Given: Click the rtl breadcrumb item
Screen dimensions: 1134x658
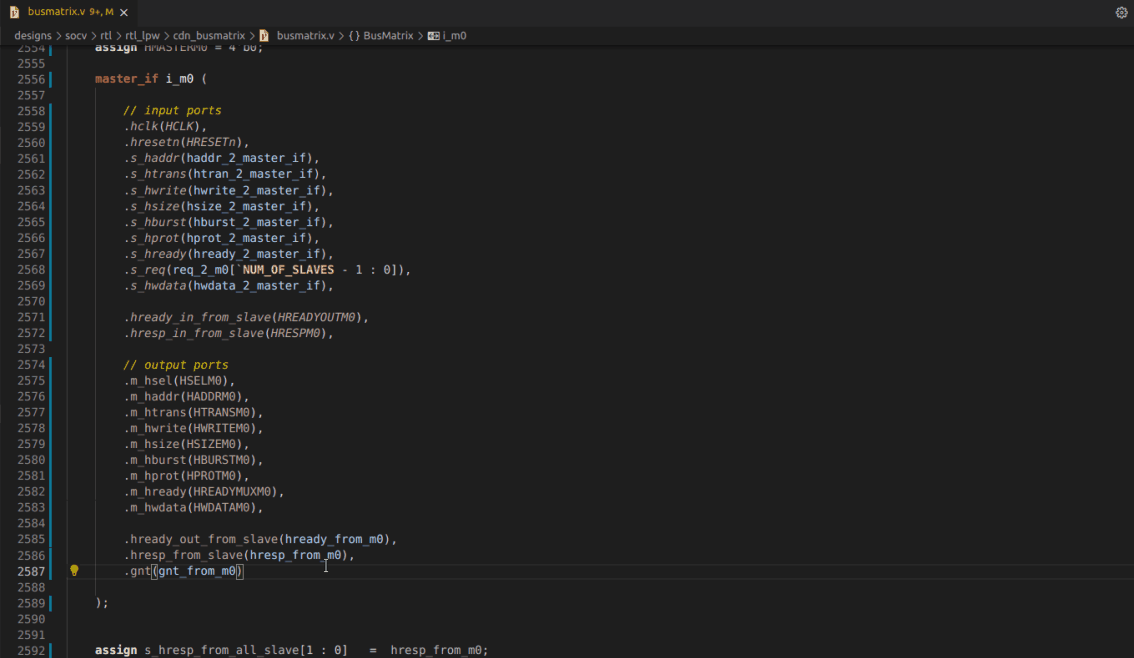Looking at the screenshot, I should click(107, 35).
